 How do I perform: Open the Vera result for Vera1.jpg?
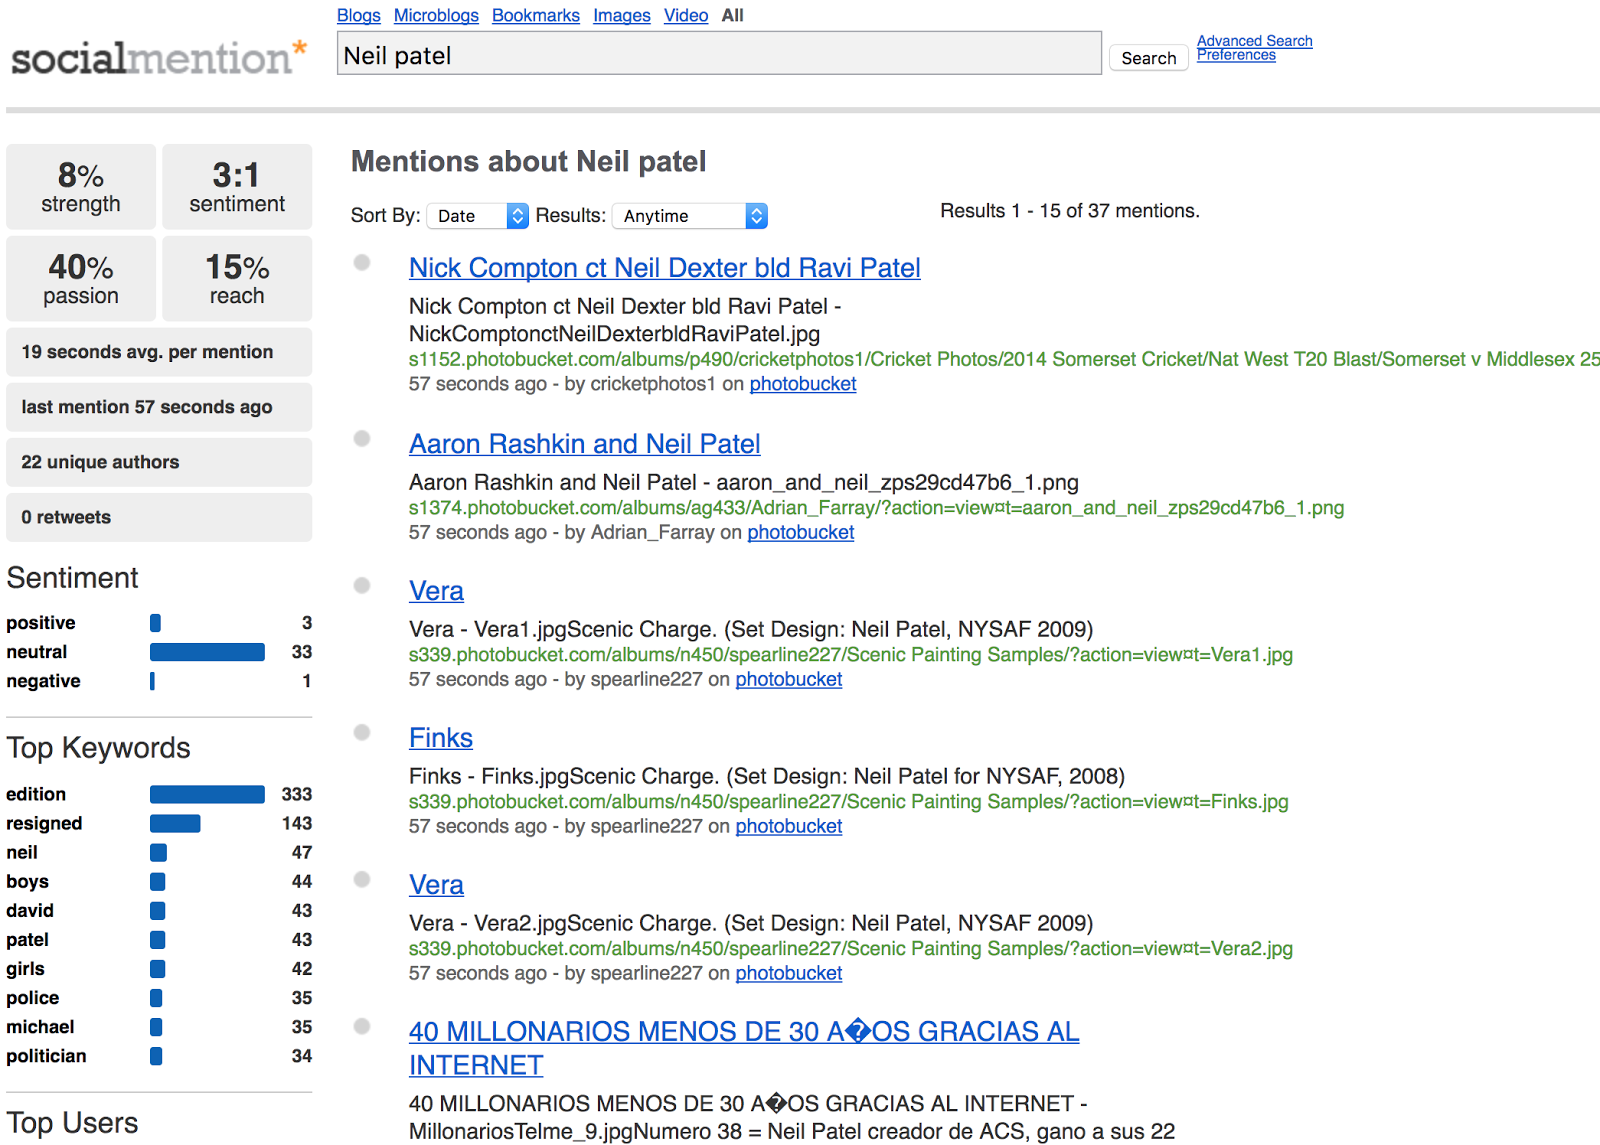436,591
